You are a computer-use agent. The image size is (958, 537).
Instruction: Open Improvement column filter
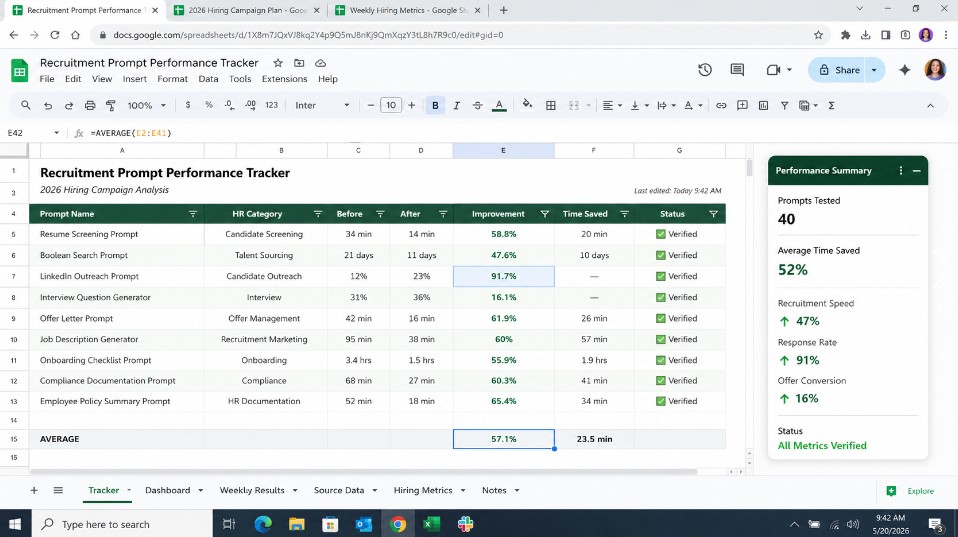544,214
